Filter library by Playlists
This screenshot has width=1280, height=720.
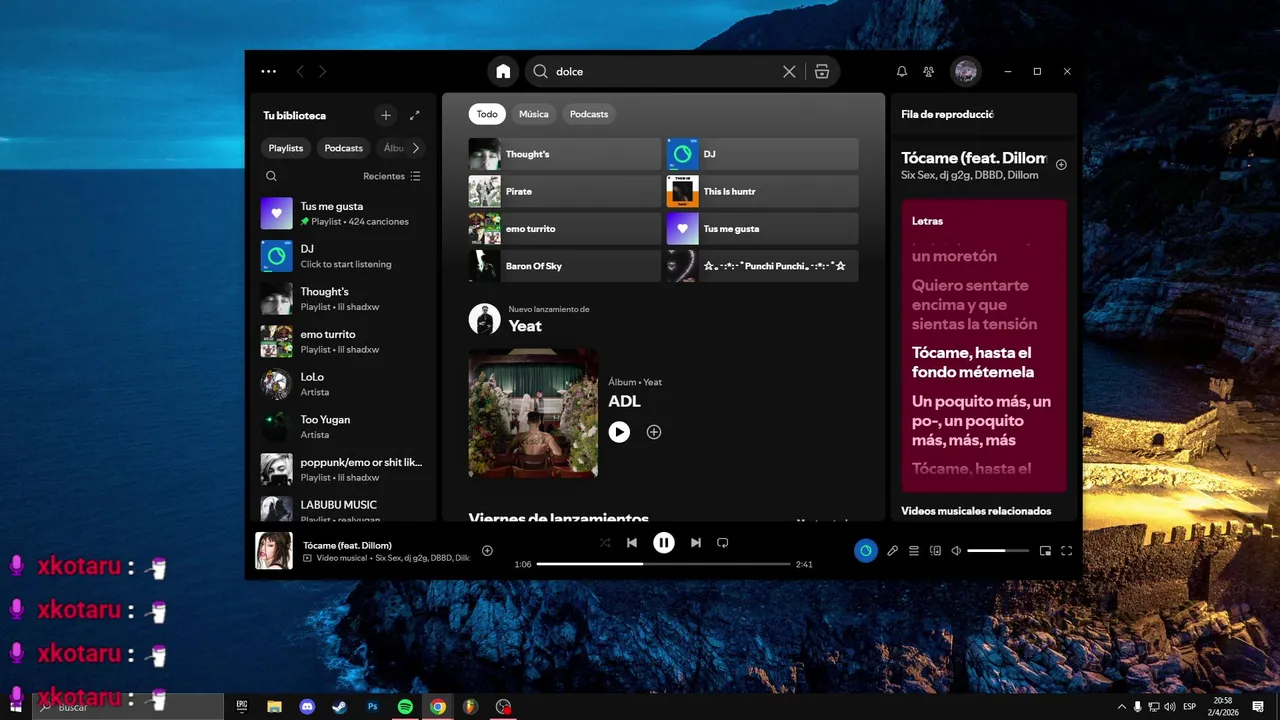[286, 148]
